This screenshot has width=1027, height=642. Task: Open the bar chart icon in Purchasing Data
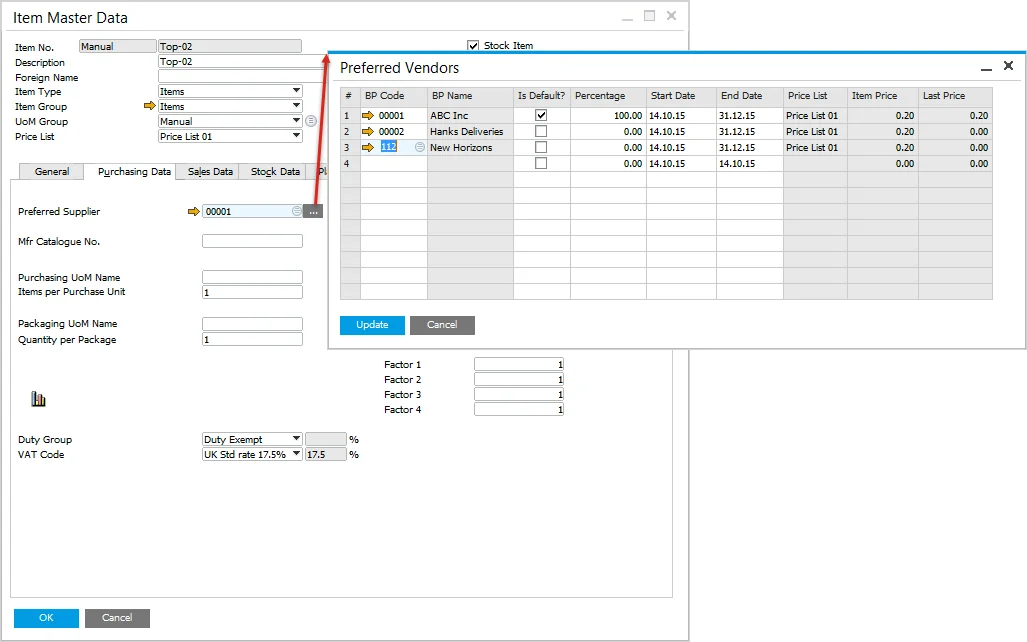(x=39, y=399)
